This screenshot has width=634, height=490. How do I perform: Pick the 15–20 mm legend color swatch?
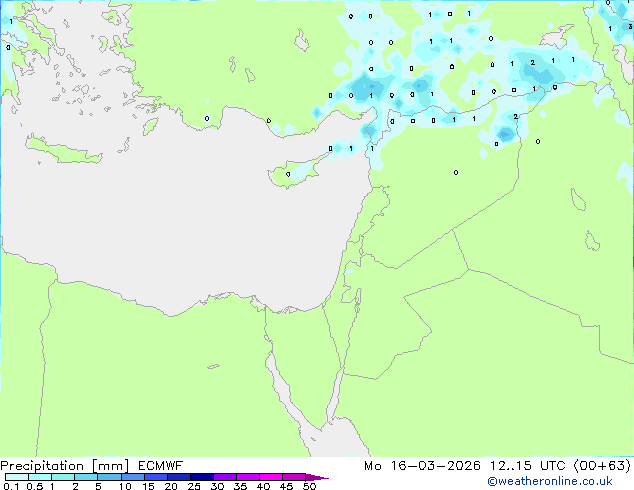click(156, 477)
